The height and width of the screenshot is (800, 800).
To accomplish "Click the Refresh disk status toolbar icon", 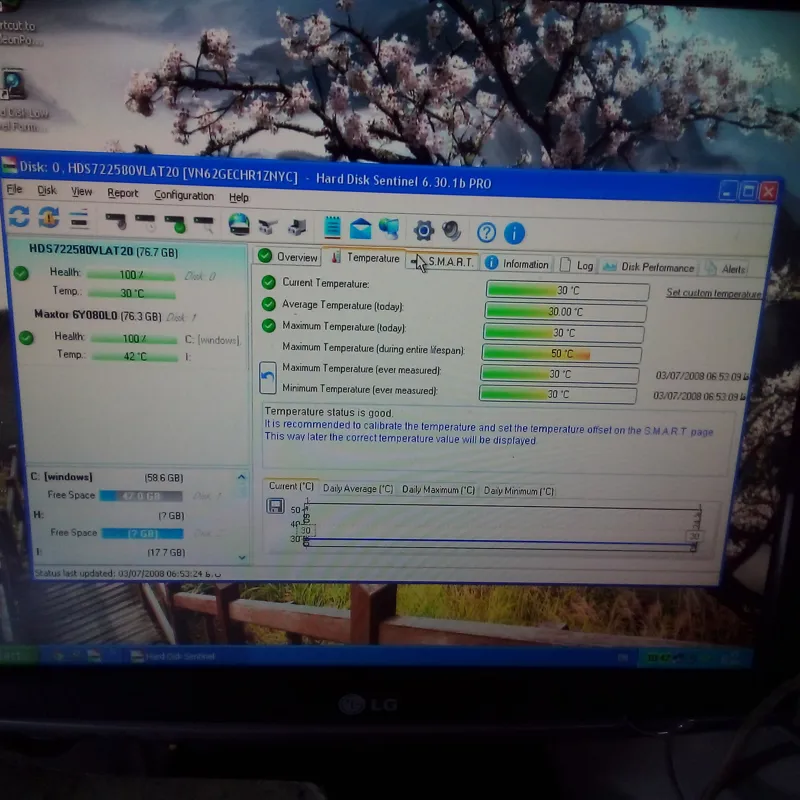I will 19,216.
